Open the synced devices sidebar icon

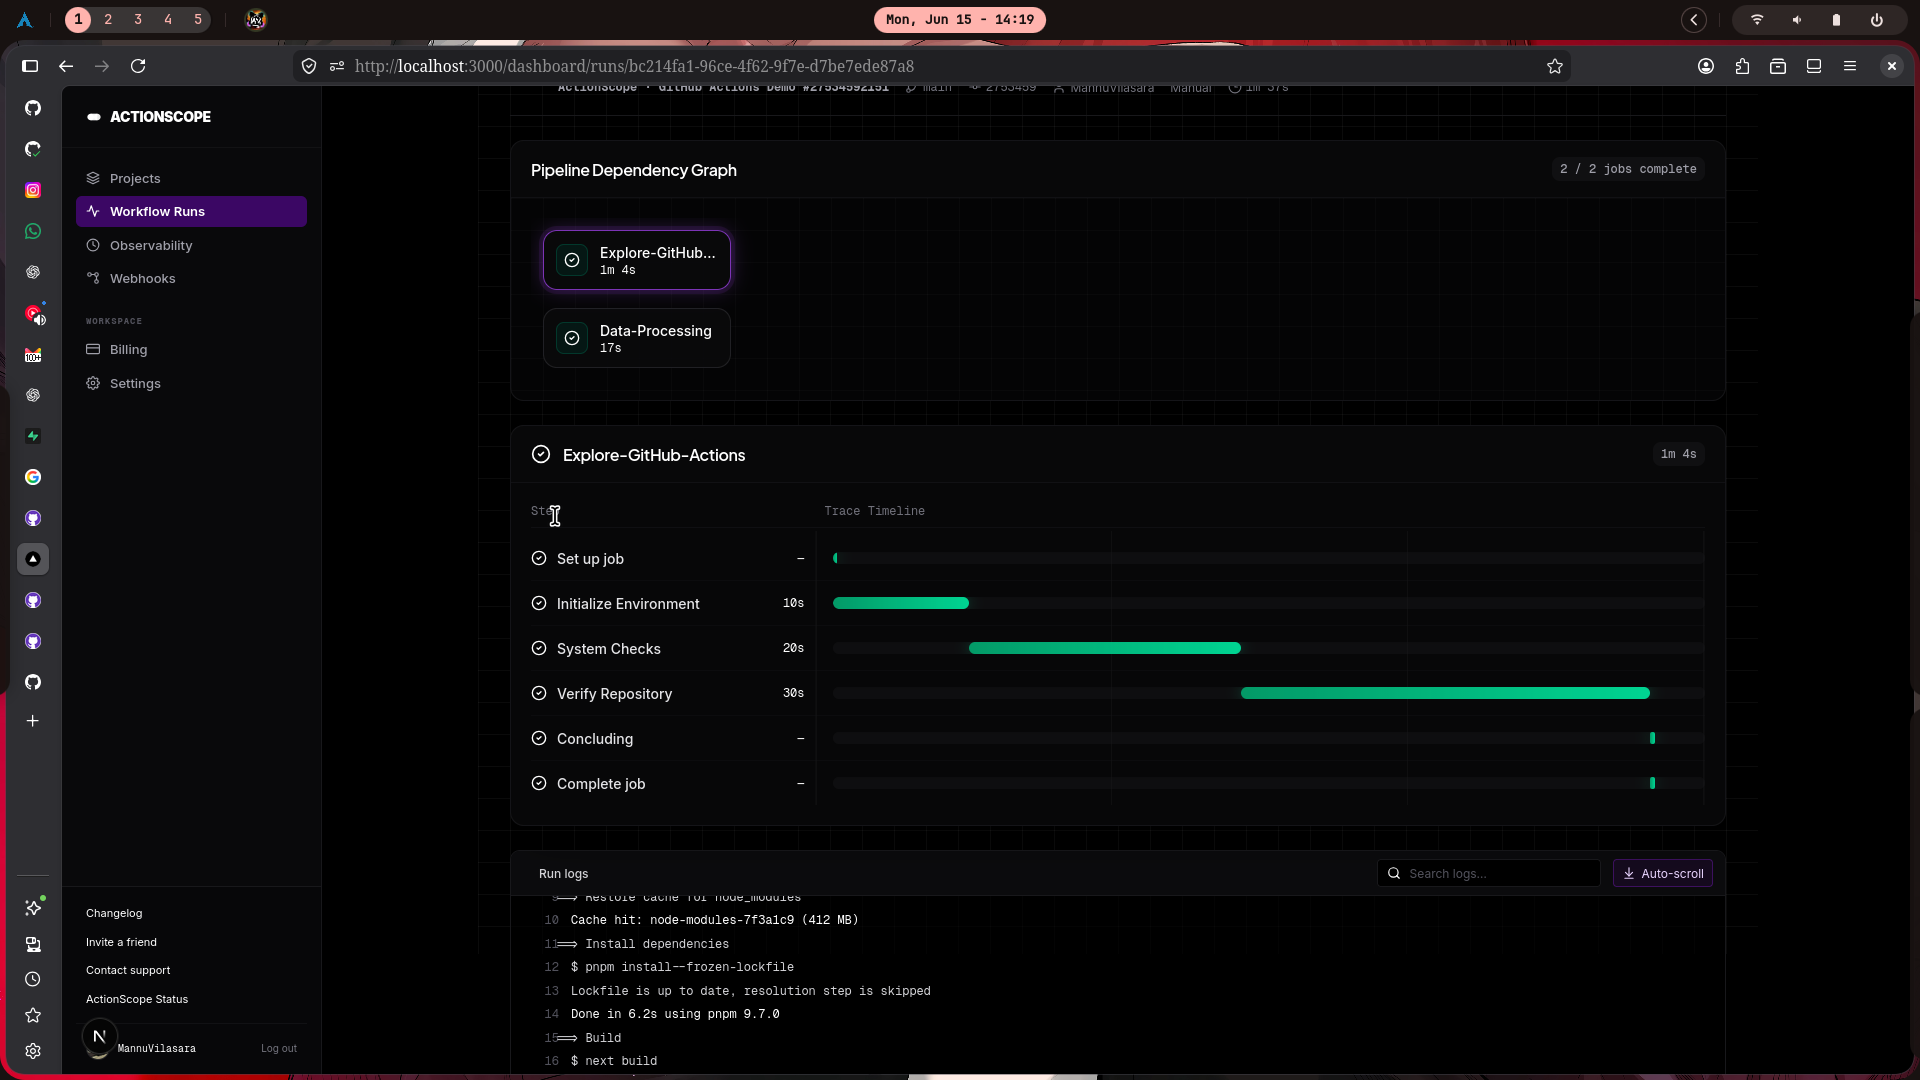(33, 944)
